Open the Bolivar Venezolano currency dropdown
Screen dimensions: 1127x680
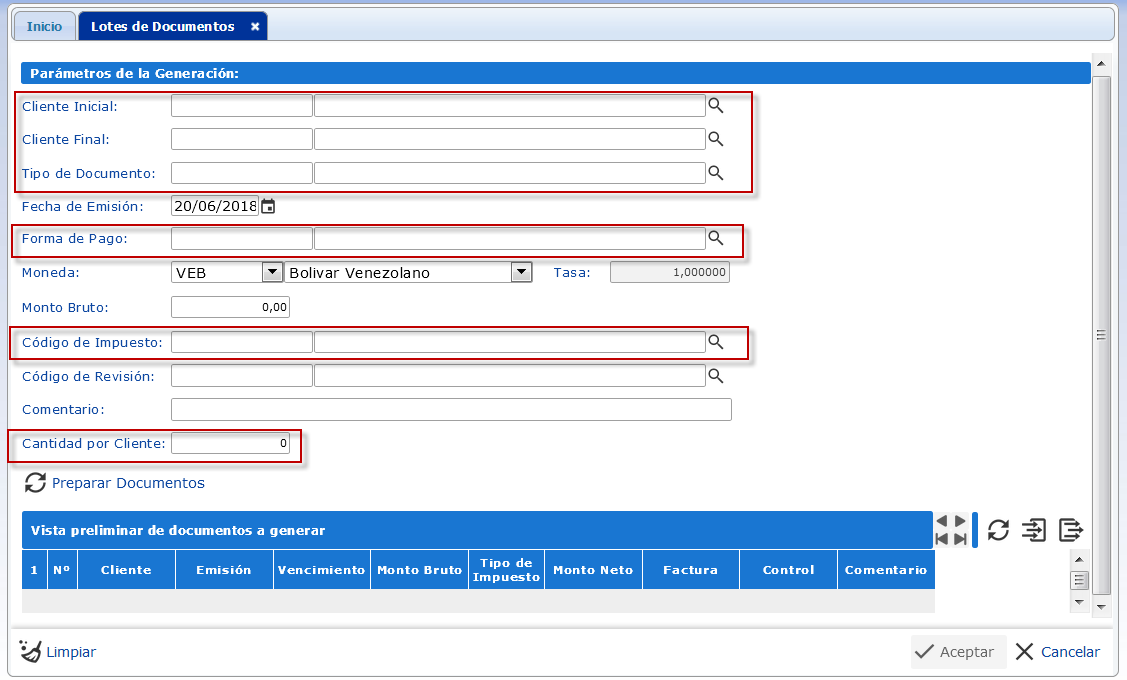521,272
